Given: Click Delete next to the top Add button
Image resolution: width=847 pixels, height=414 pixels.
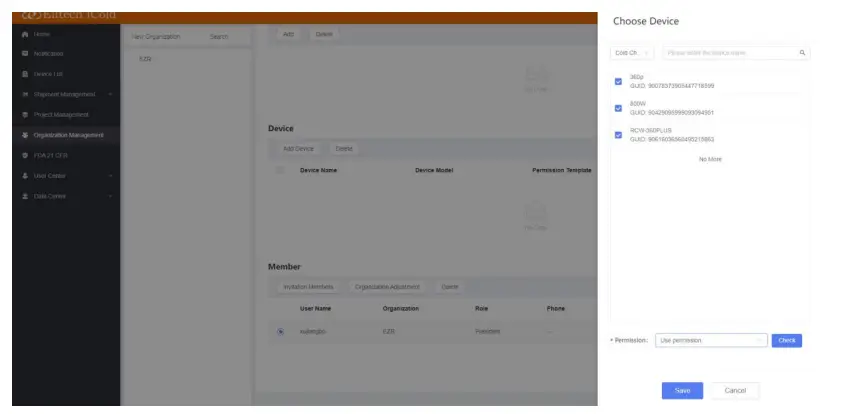Looking at the screenshot, I should (x=324, y=34).
